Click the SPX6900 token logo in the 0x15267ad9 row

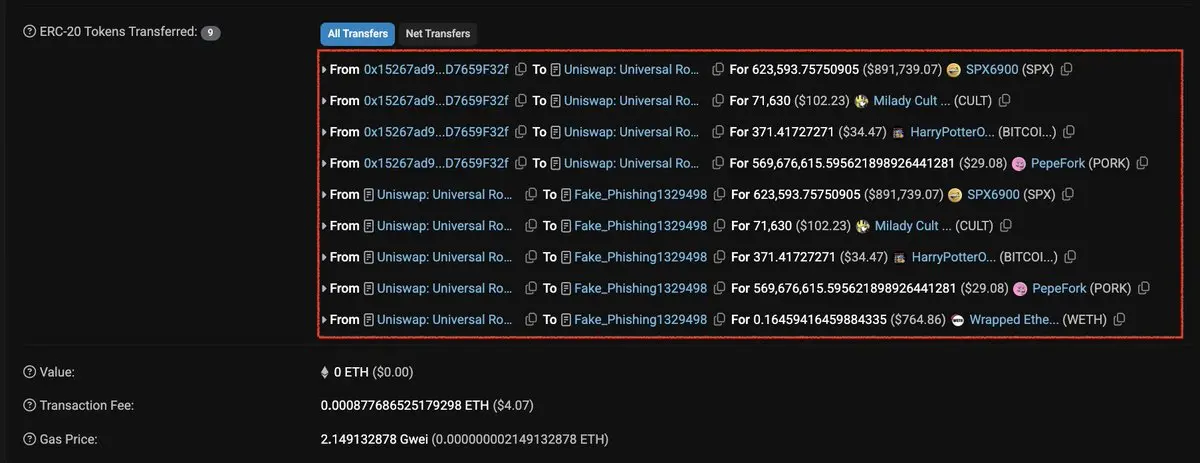click(954, 70)
